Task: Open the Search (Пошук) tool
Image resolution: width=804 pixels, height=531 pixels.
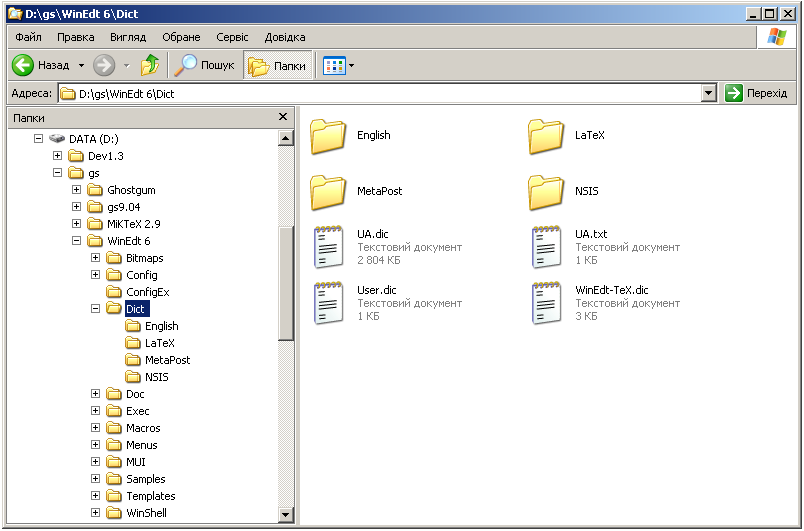Action: point(204,66)
